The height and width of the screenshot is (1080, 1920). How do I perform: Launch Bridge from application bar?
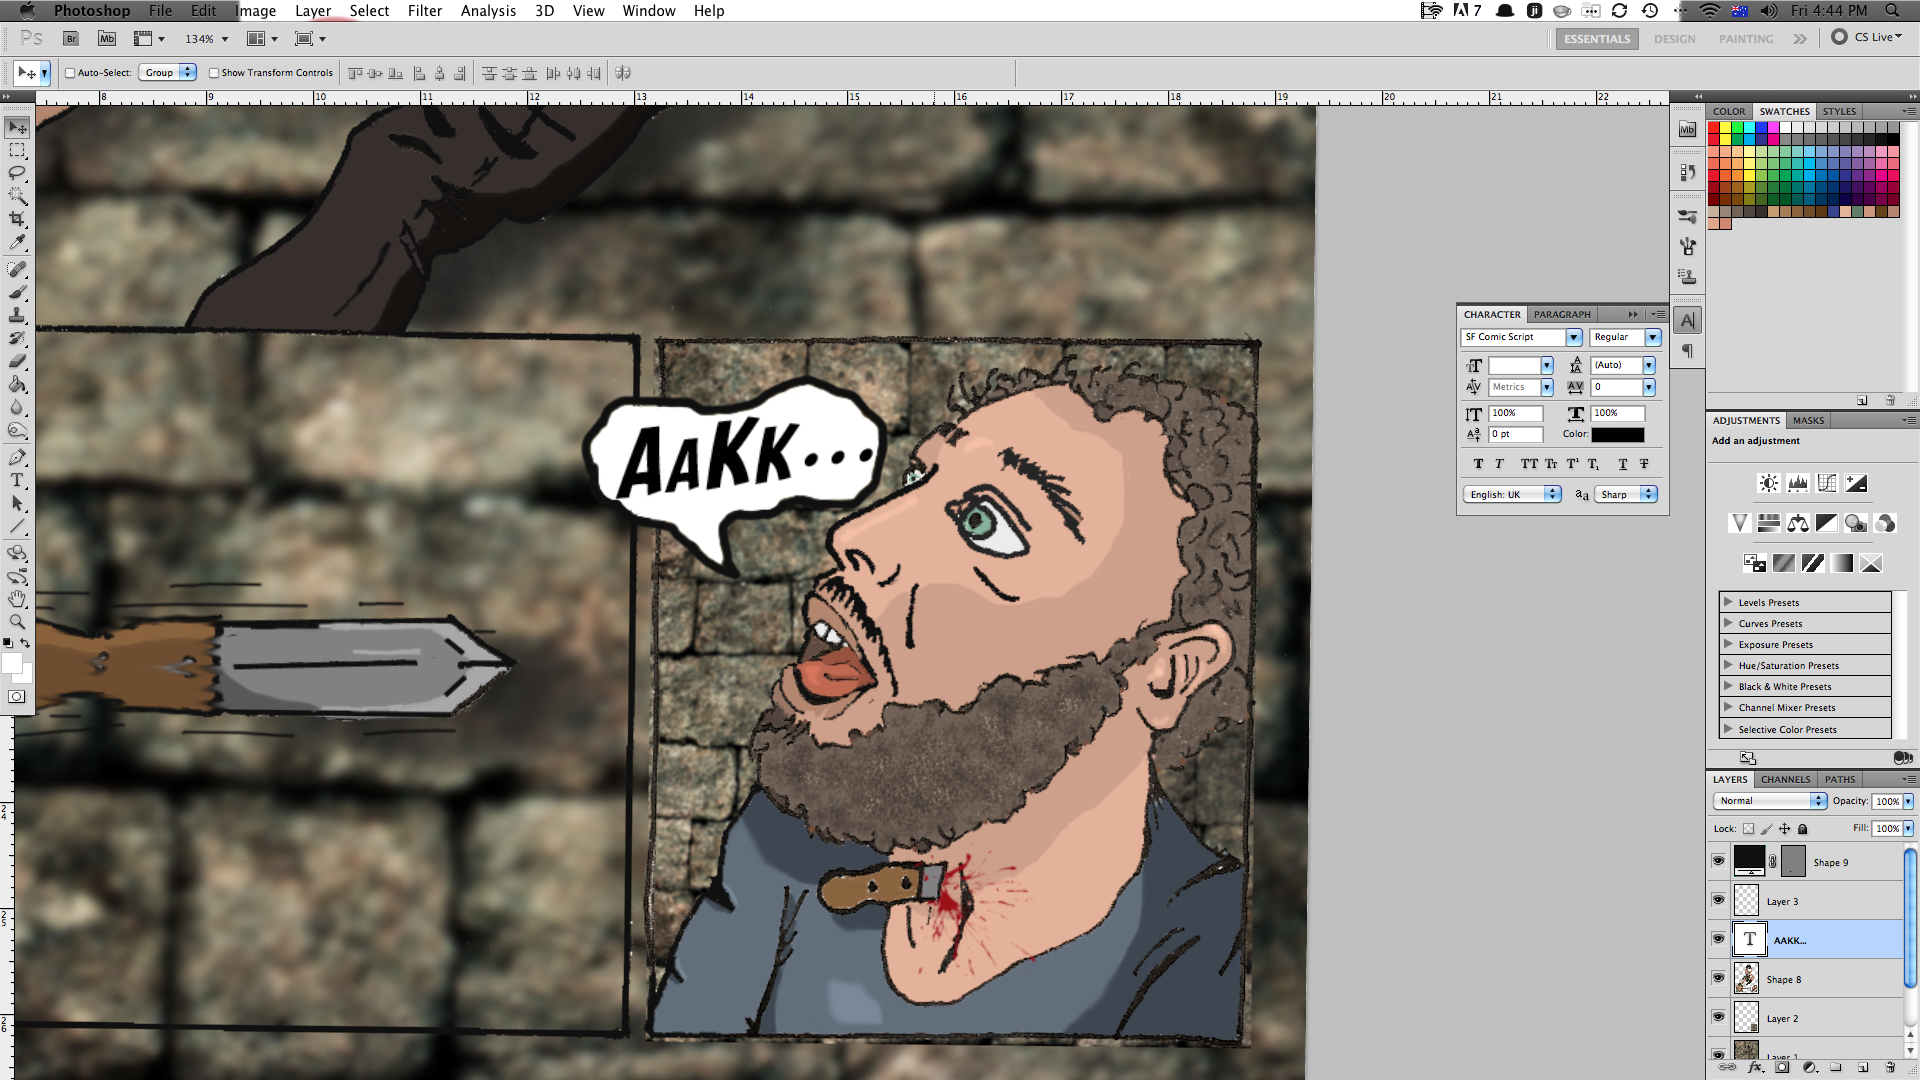[71, 39]
